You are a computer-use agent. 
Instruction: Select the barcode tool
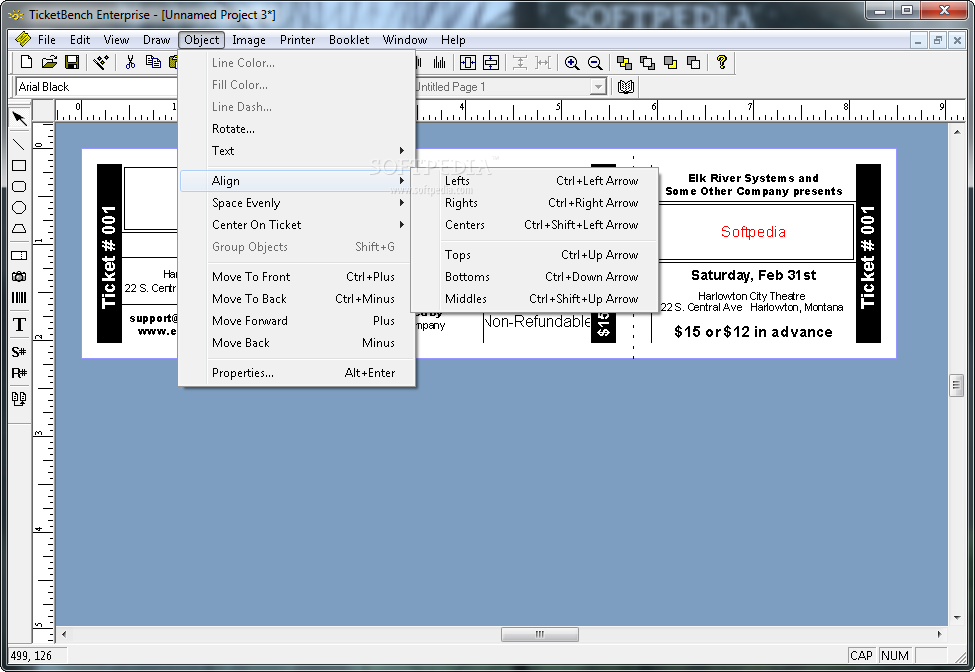point(19,297)
